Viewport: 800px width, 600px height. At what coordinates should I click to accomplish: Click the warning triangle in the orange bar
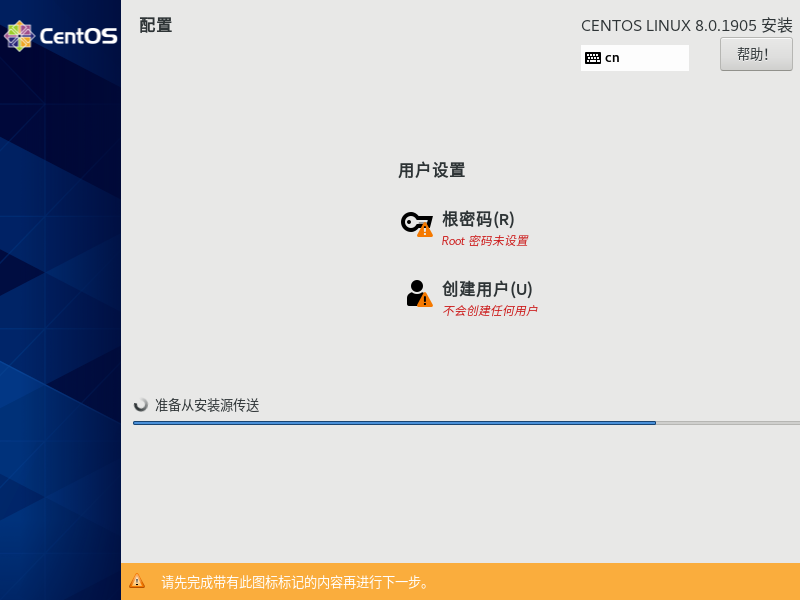coord(137,581)
